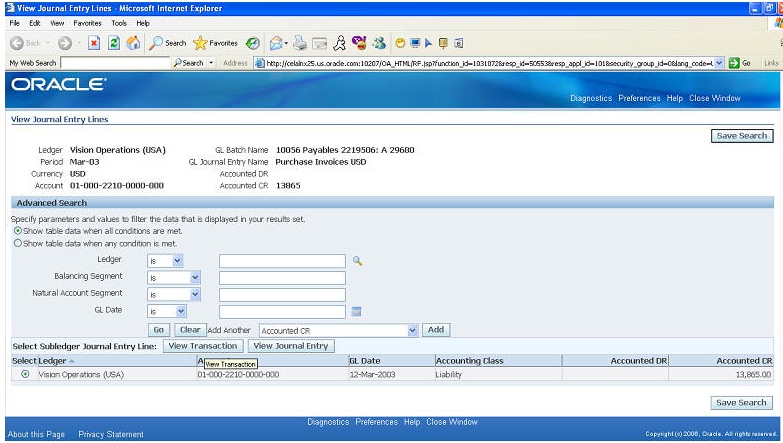
Task: Open the GL Date condition dropdown
Action: tap(167, 312)
